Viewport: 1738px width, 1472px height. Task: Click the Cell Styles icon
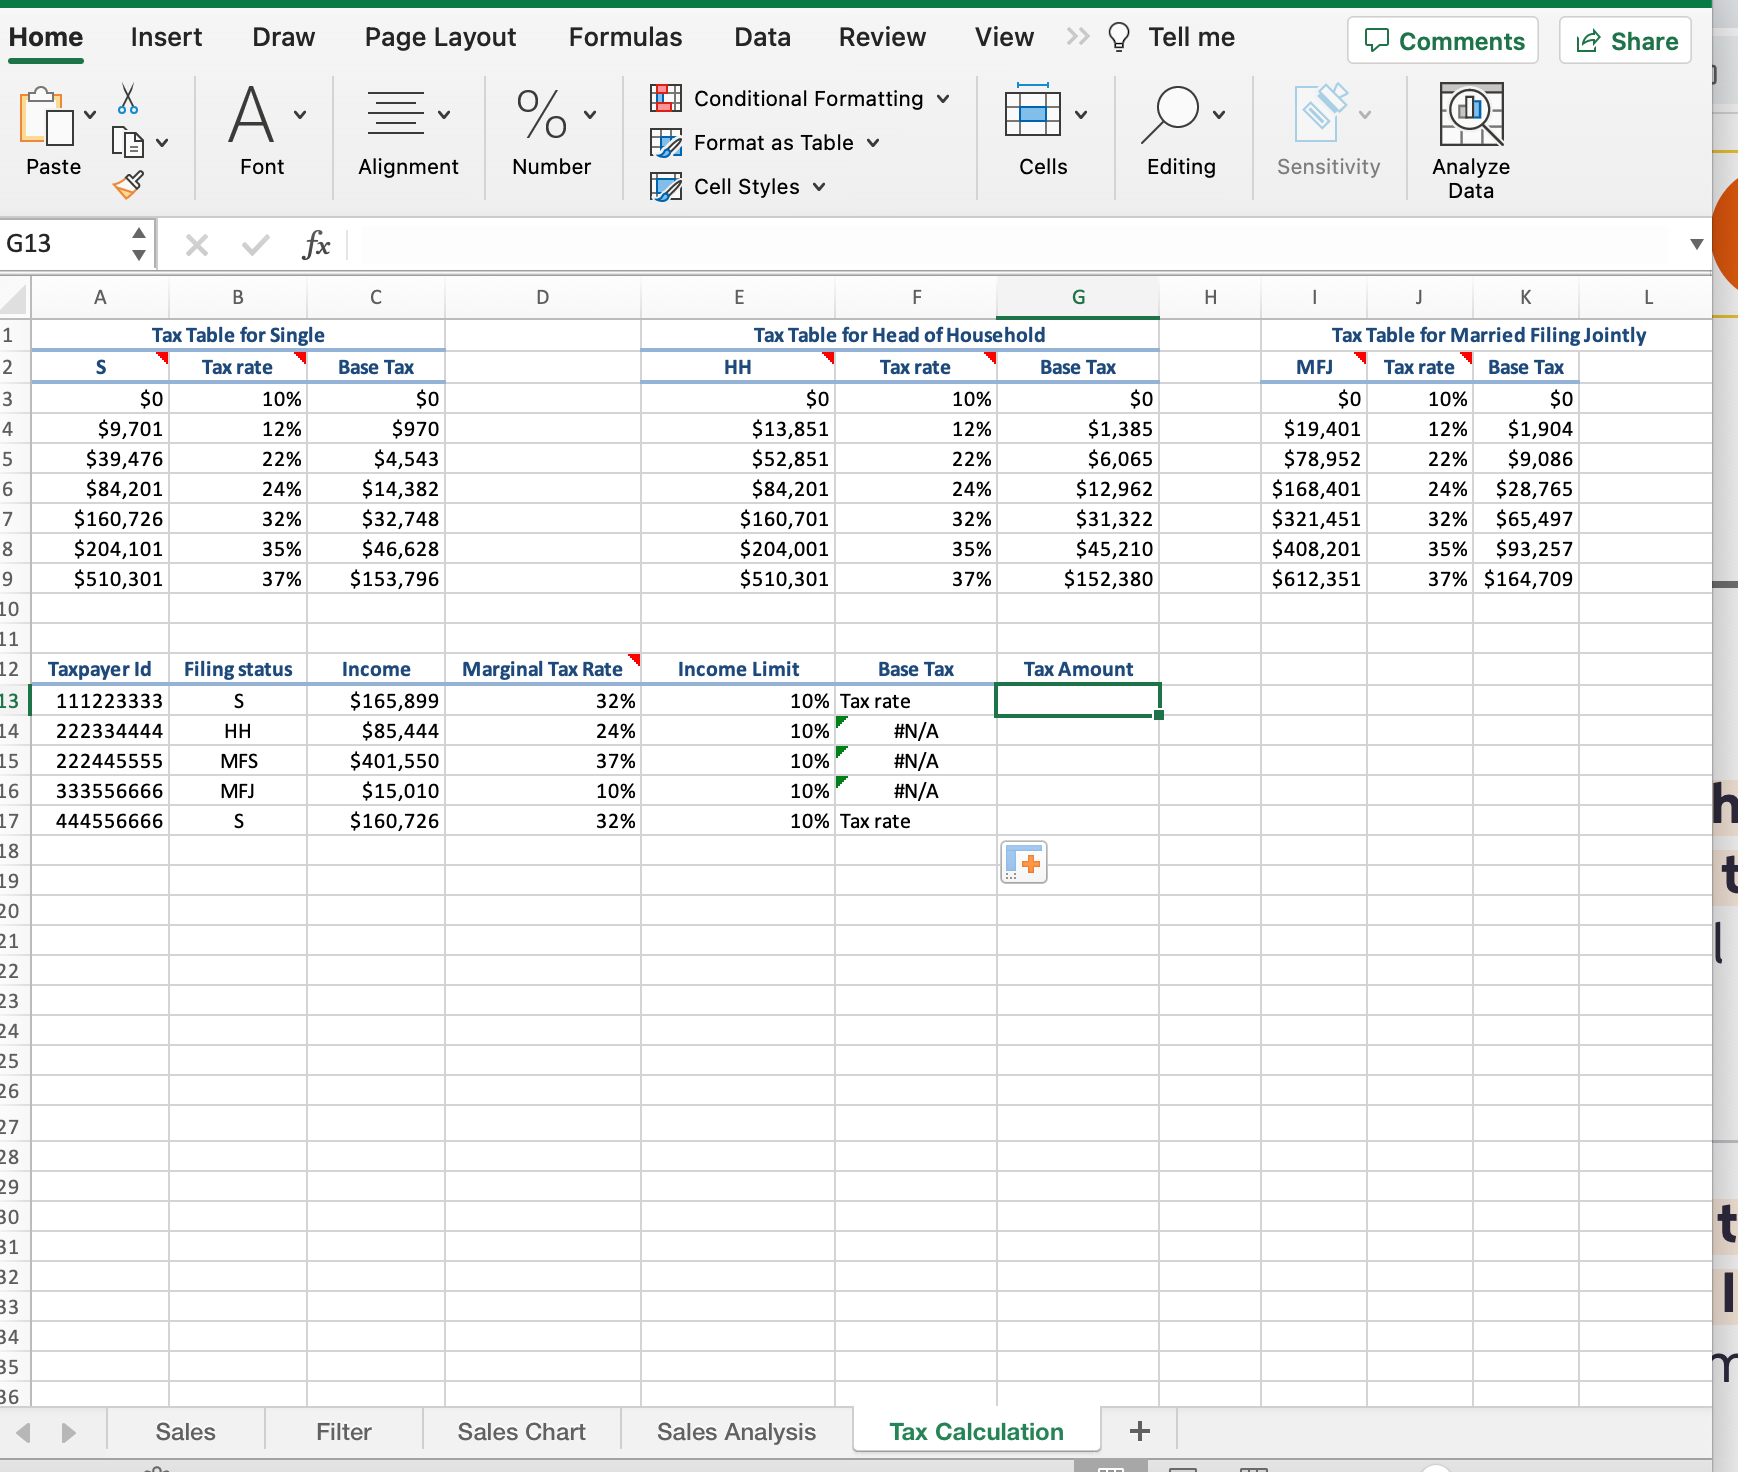pos(667,186)
